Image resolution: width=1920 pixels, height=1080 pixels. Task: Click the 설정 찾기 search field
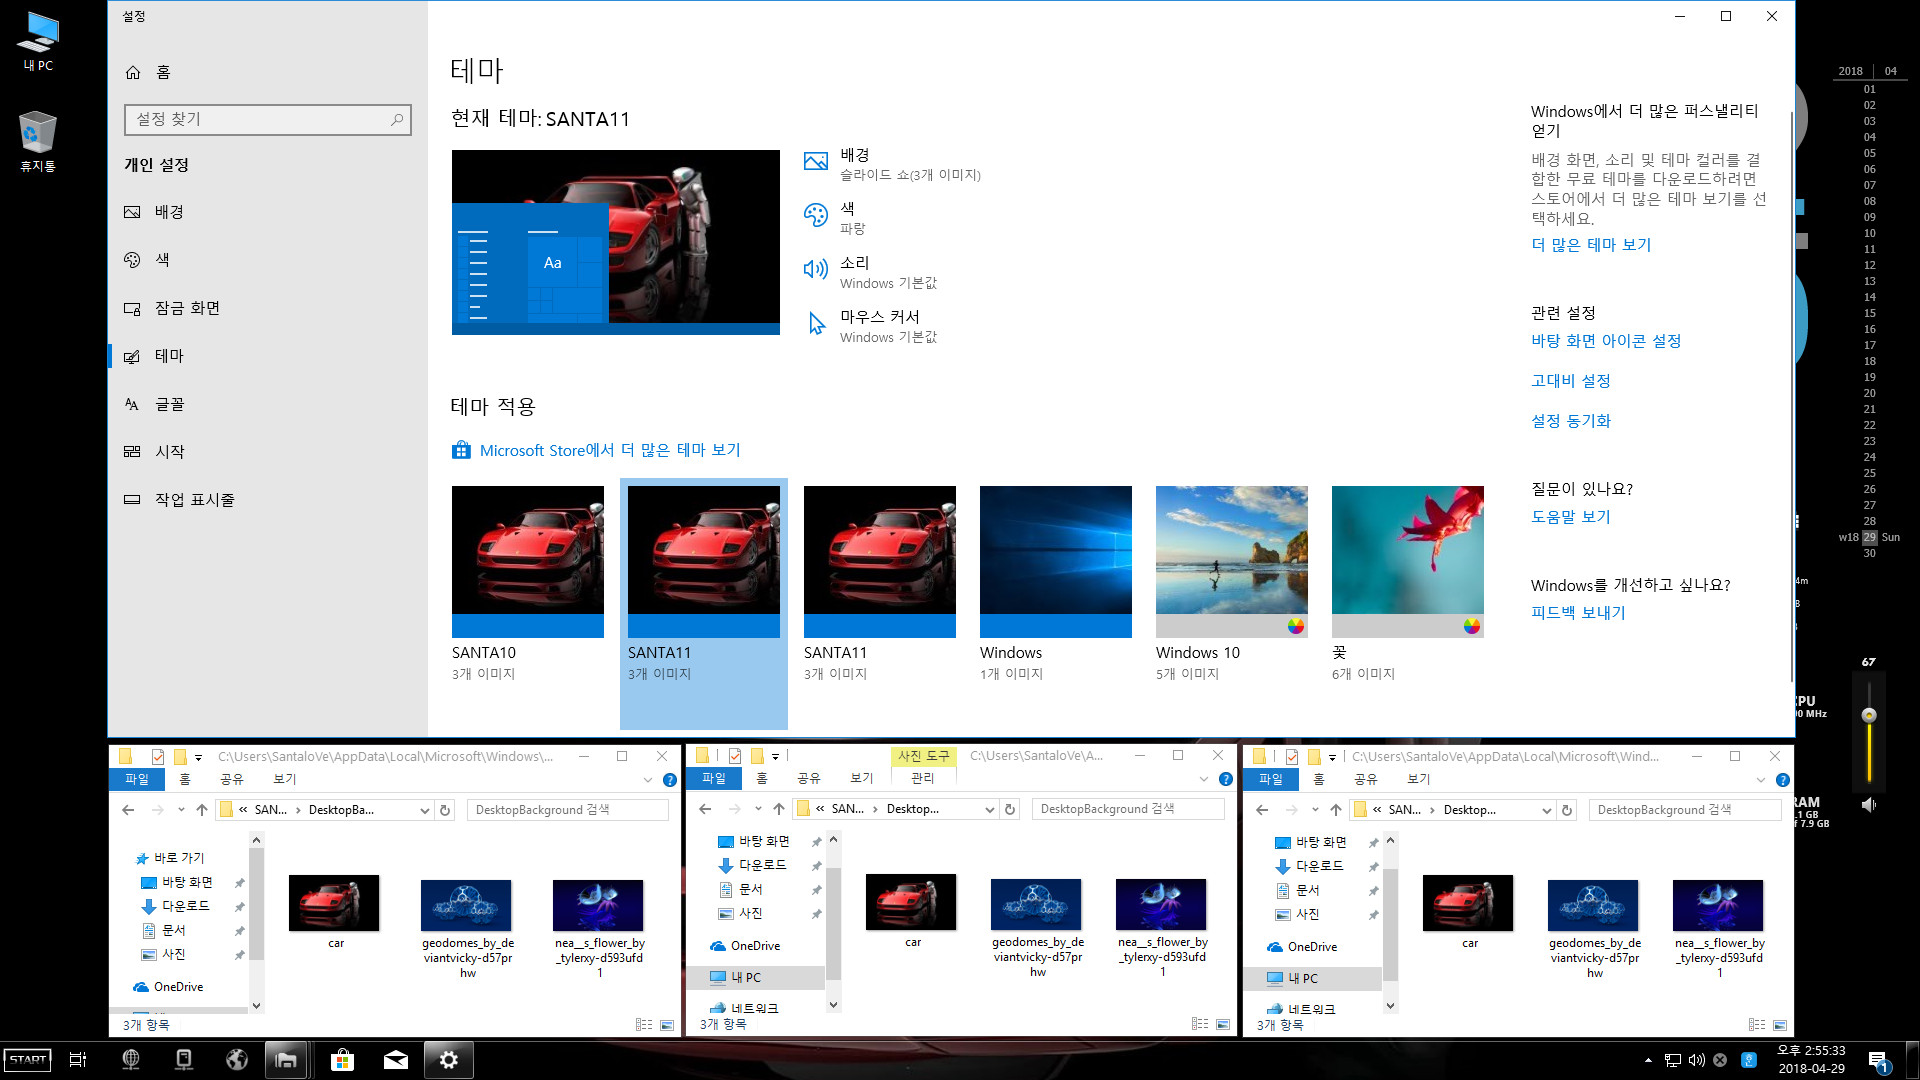pos(268,120)
